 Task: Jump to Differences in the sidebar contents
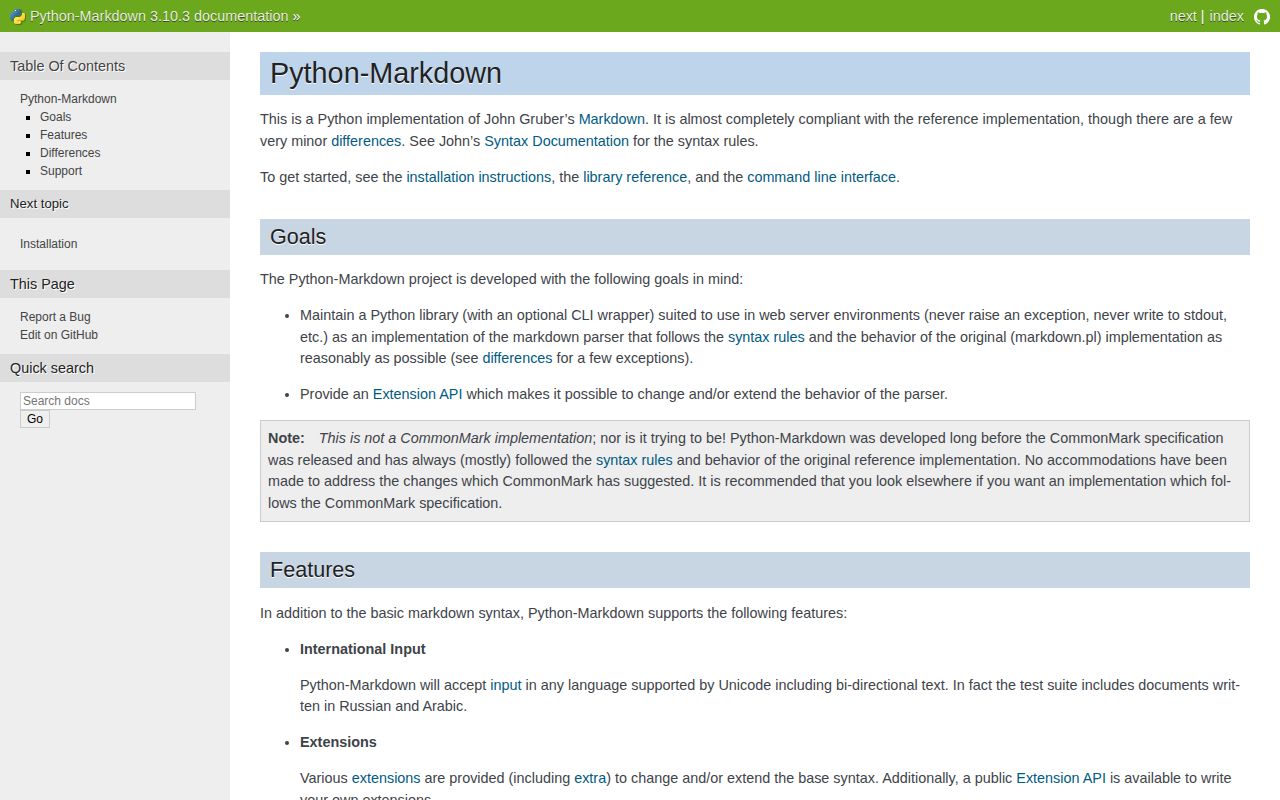[70, 153]
